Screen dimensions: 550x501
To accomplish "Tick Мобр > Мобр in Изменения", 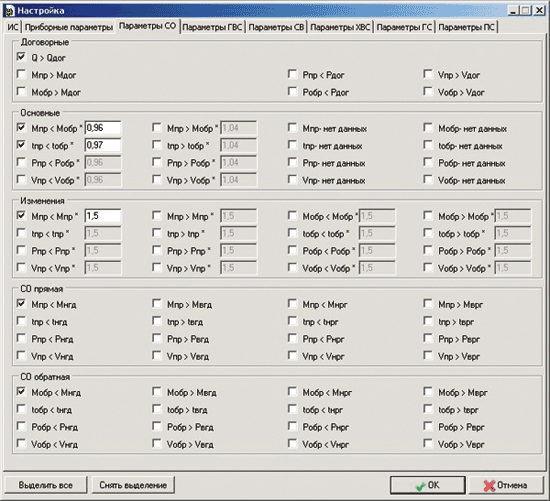I will coord(428,215).
